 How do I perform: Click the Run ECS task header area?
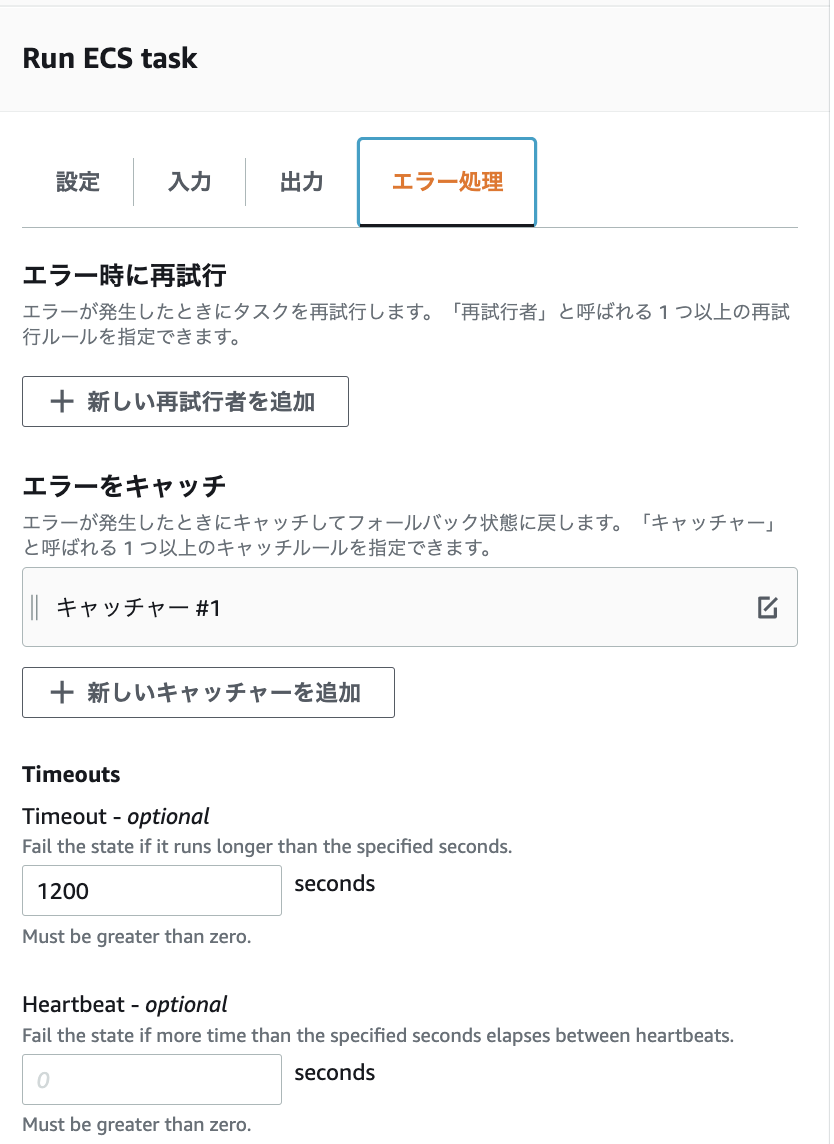[x=109, y=58]
